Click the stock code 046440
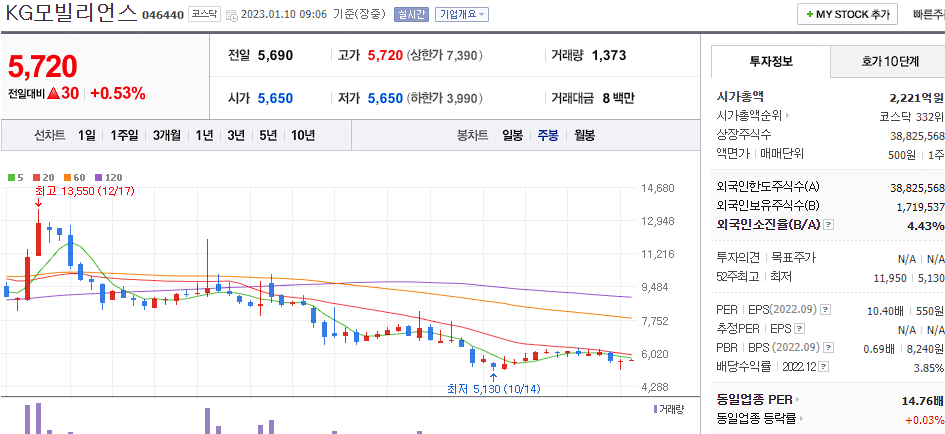 [x=163, y=15]
